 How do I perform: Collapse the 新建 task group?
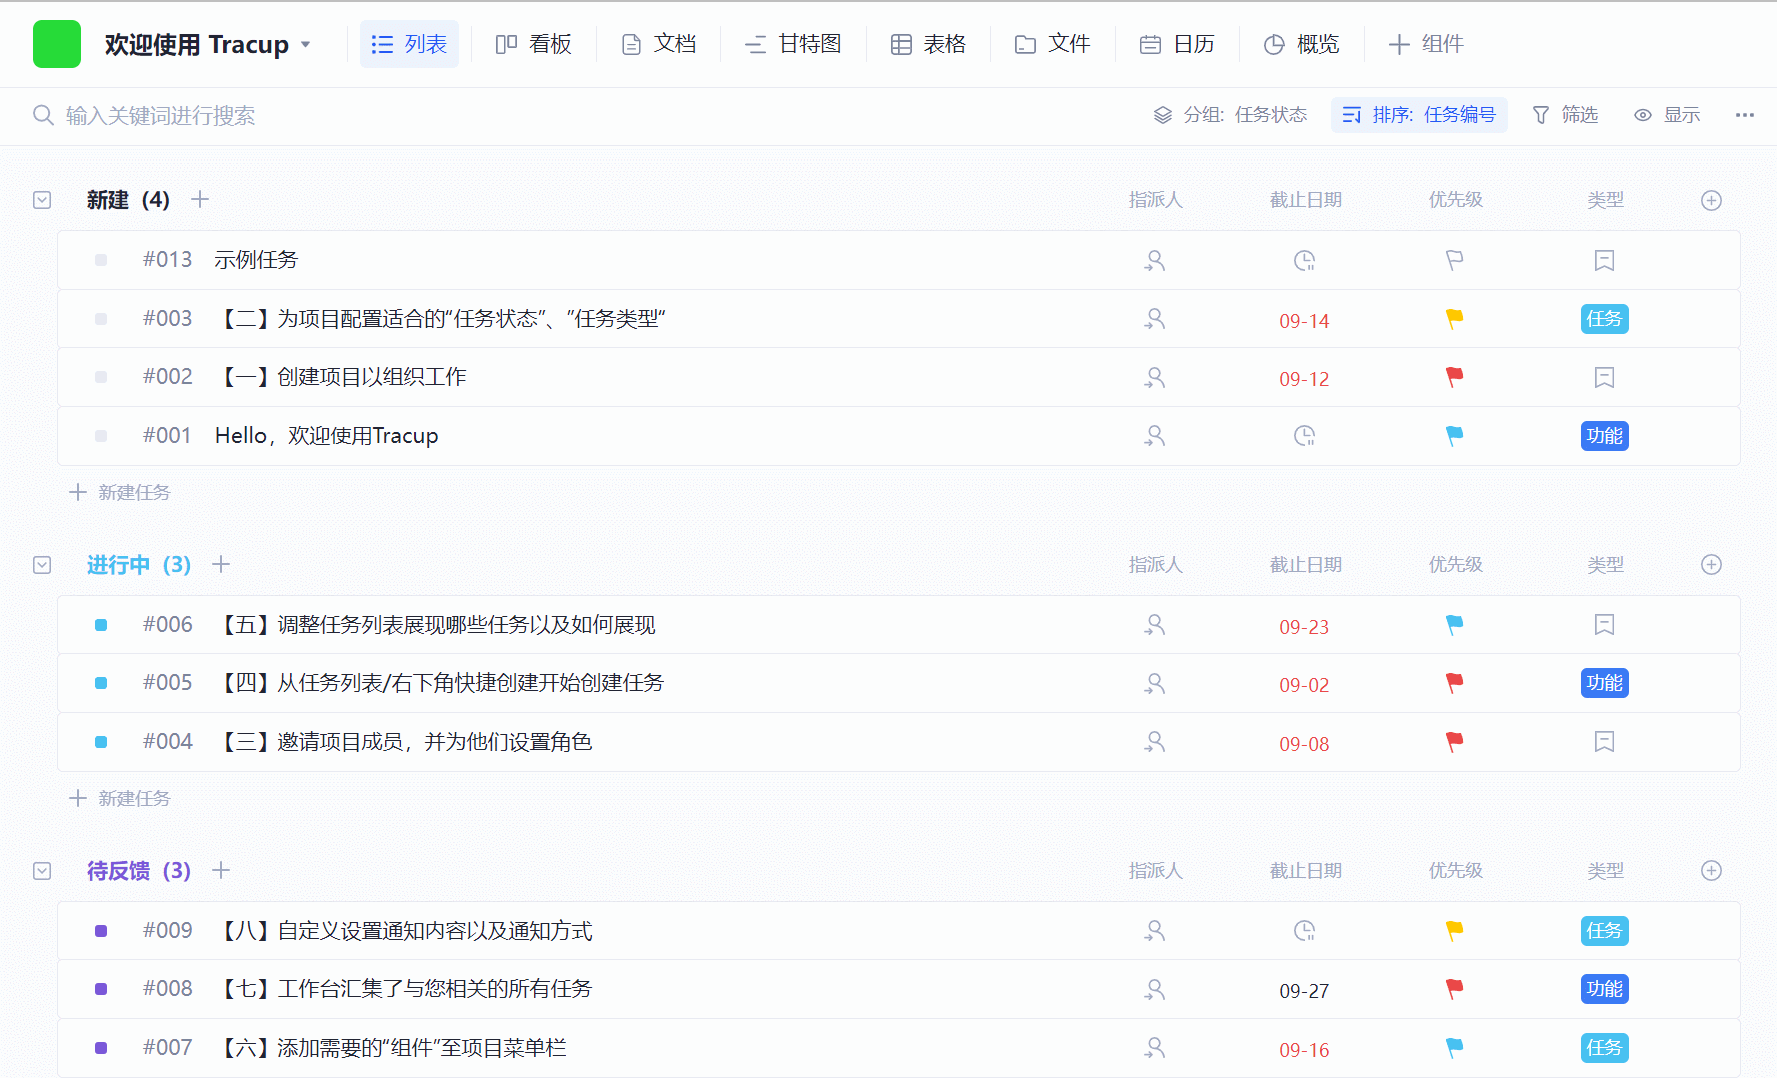pos(42,200)
